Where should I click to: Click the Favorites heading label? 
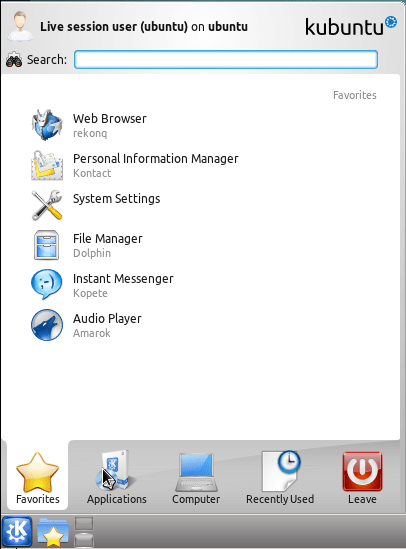355,95
